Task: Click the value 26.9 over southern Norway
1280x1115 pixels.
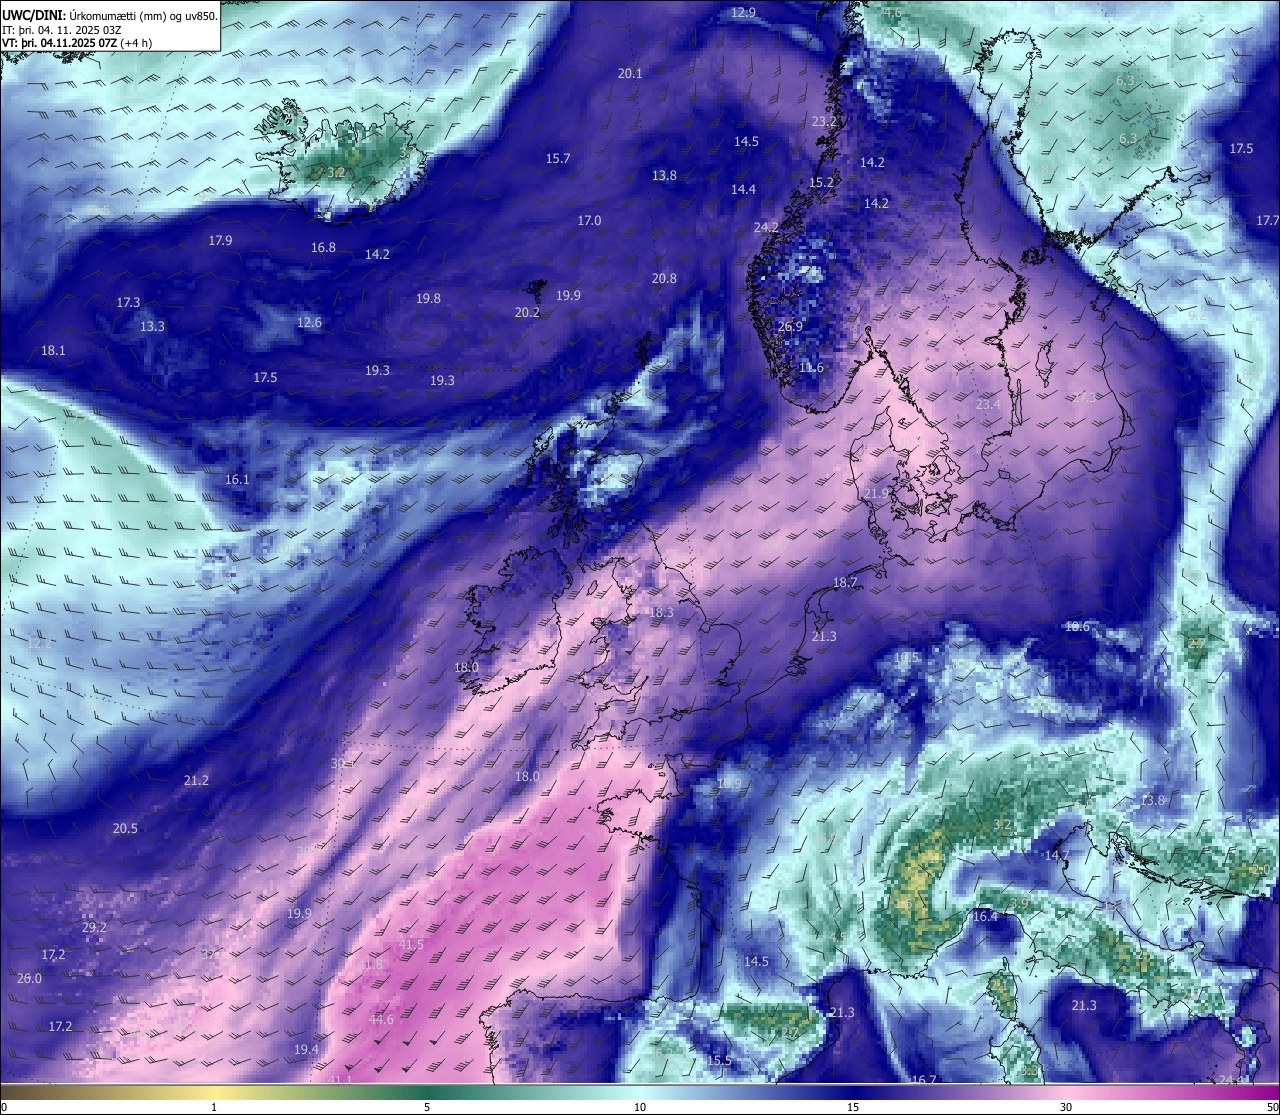Action: [x=790, y=326]
